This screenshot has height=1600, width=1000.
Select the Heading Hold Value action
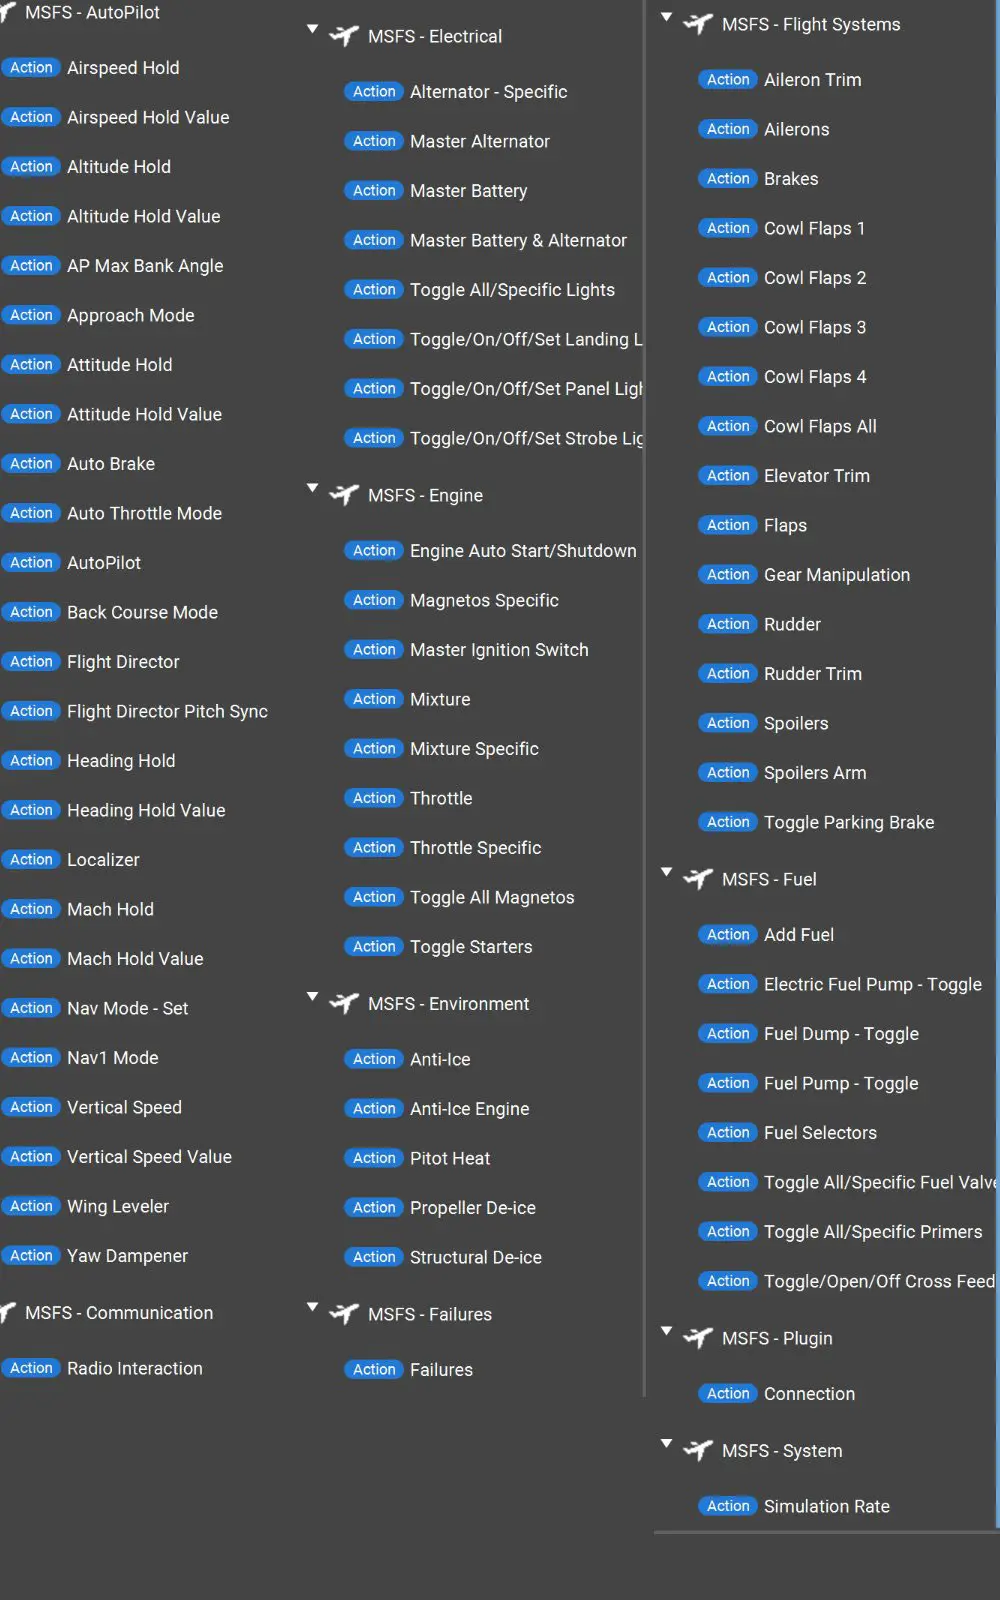click(146, 811)
